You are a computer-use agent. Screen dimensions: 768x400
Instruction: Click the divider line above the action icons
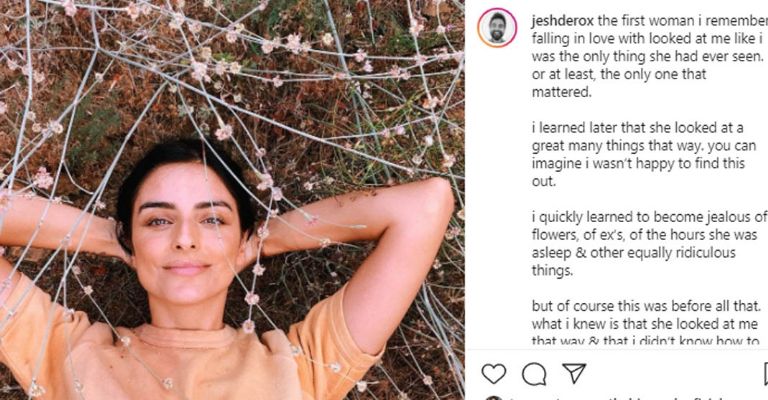(616, 350)
